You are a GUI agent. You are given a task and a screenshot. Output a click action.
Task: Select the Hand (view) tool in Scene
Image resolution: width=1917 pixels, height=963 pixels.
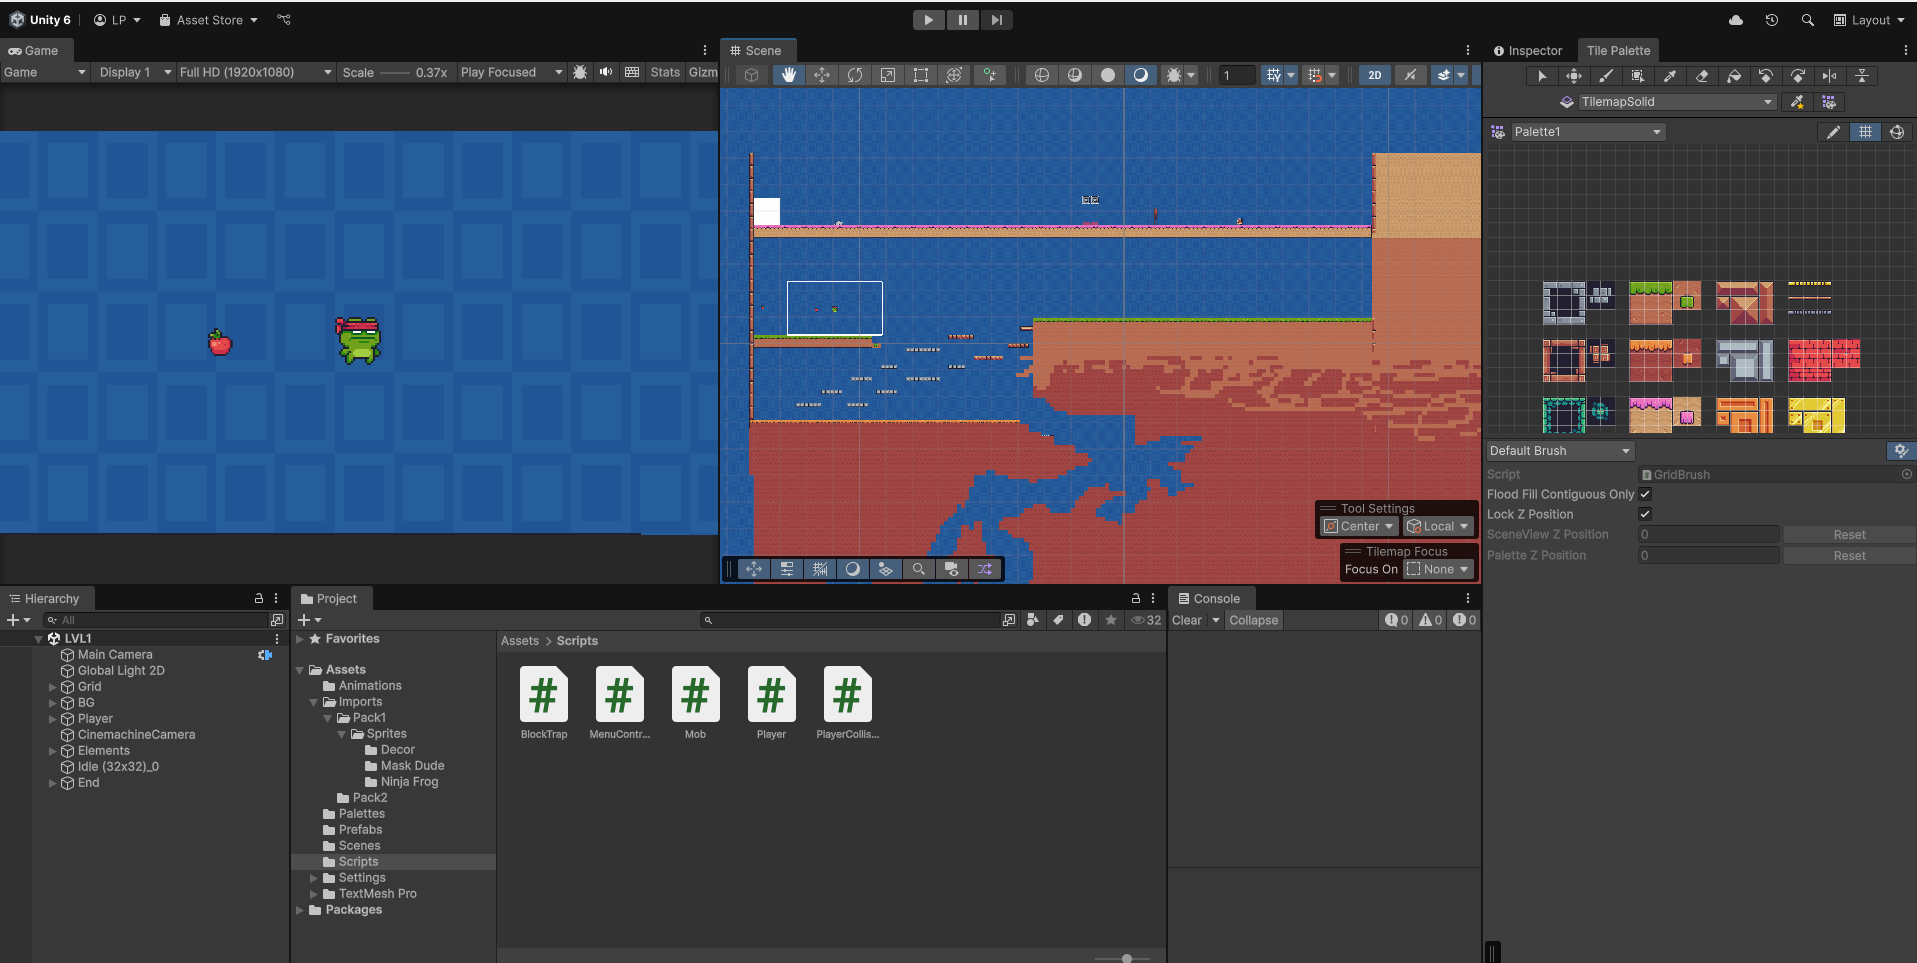(x=789, y=75)
